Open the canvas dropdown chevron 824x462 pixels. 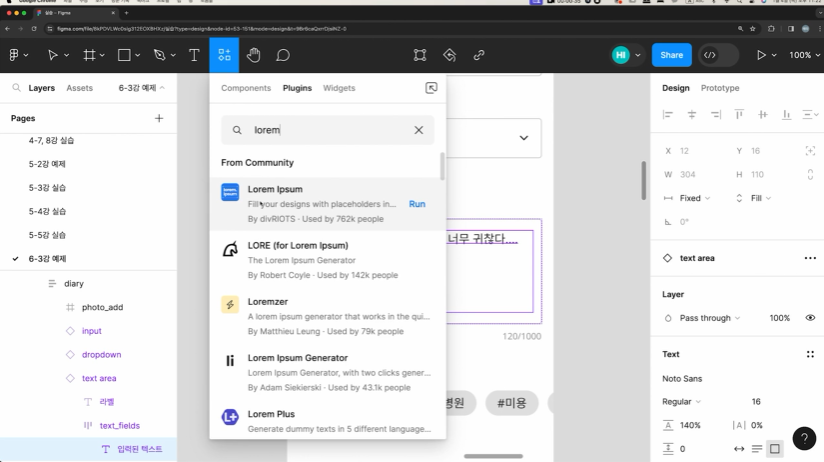tap(523, 138)
